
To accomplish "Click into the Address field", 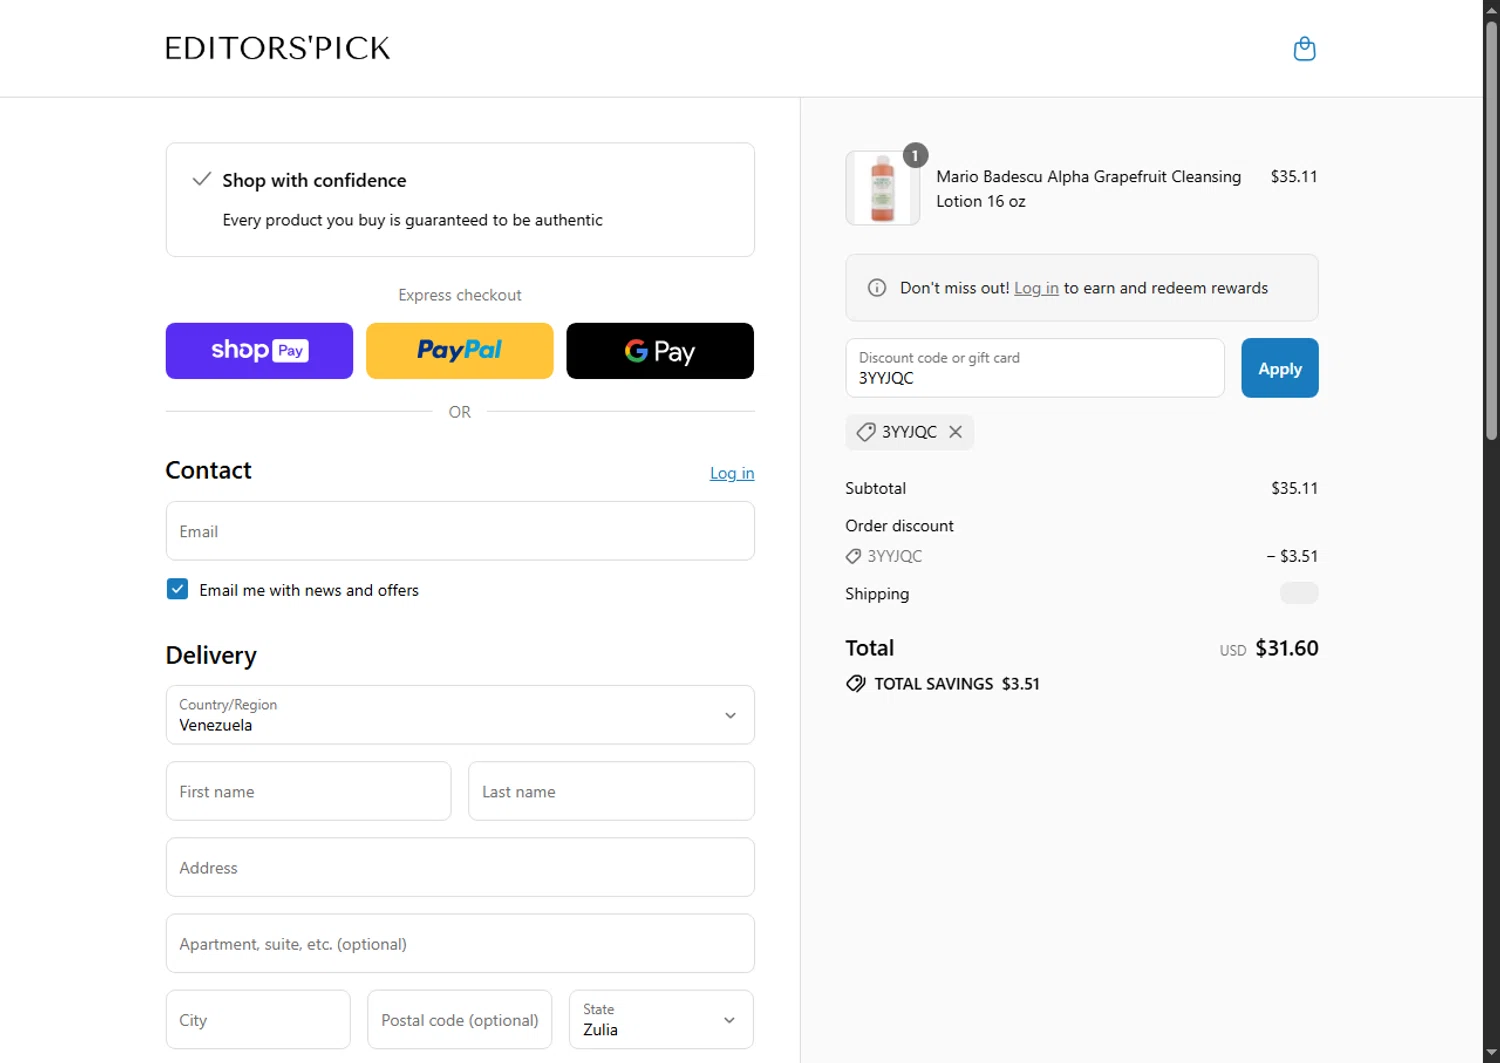I will tap(460, 867).
